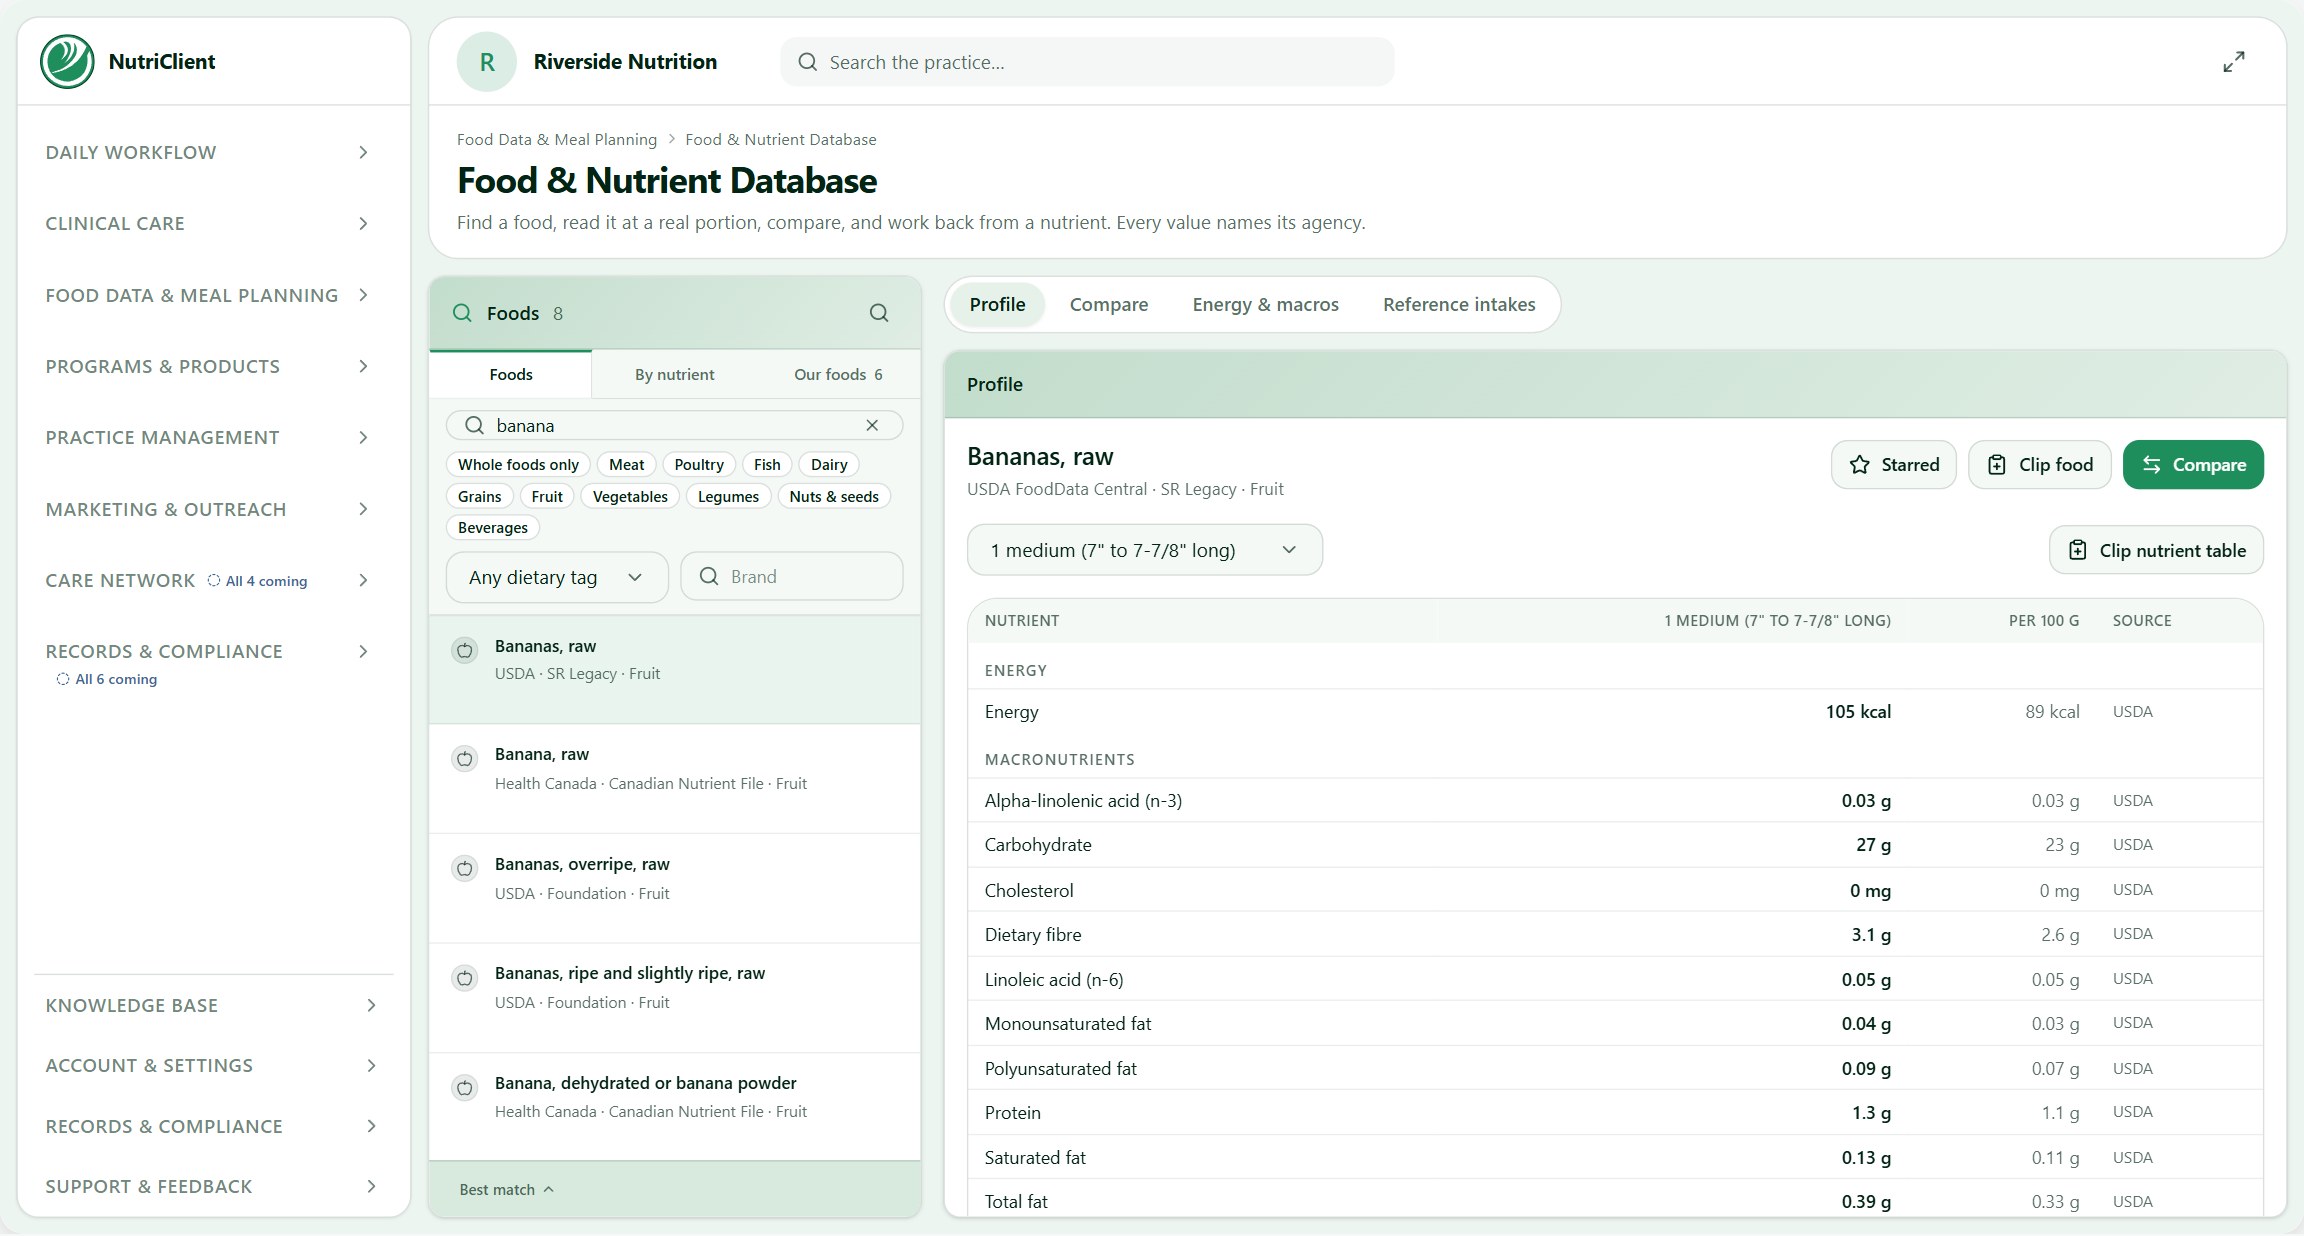Toggle the Legumes filter chip
The width and height of the screenshot is (2304, 1236).
coord(728,496)
